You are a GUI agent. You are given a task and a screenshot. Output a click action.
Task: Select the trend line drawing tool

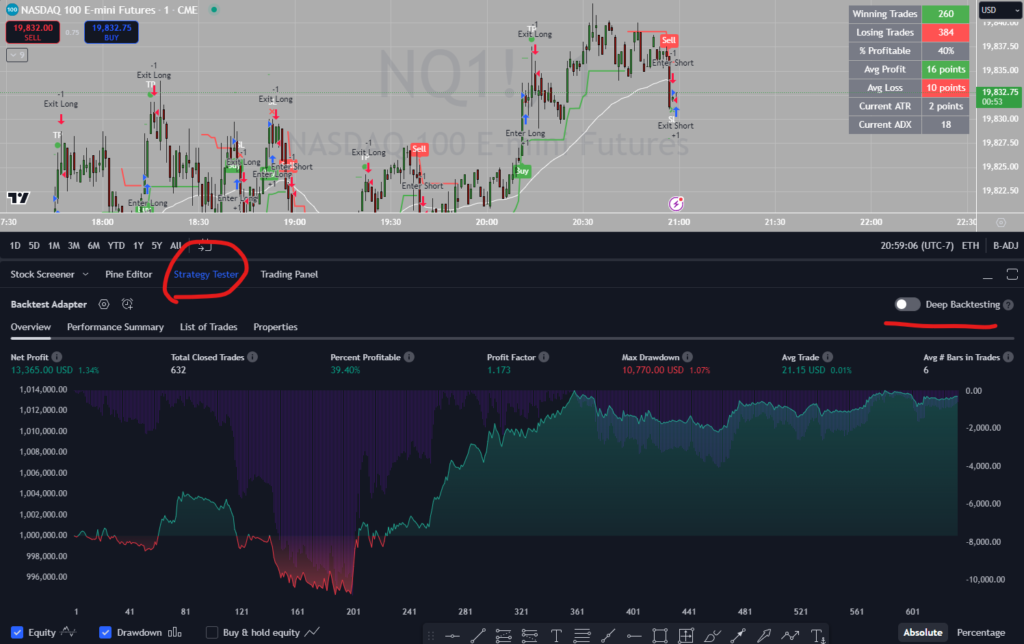(479, 634)
